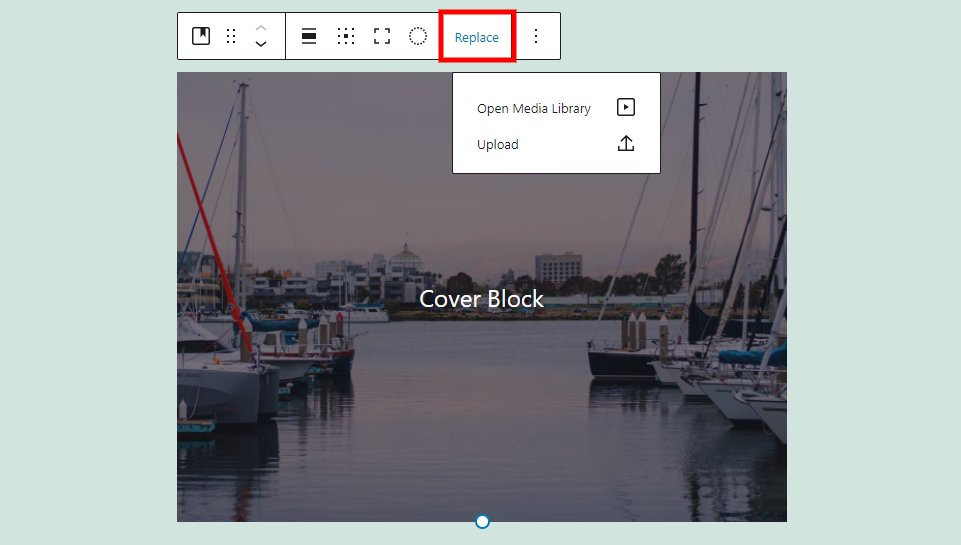This screenshot has width=961, height=545.
Task: Click the upload arrow icon
Action: point(626,144)
